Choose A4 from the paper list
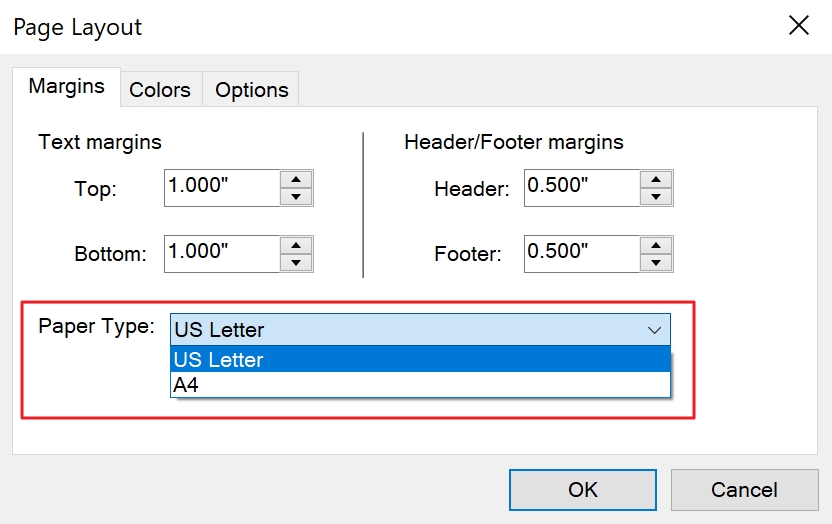This screenshot has height=524, width=832. 420,385
